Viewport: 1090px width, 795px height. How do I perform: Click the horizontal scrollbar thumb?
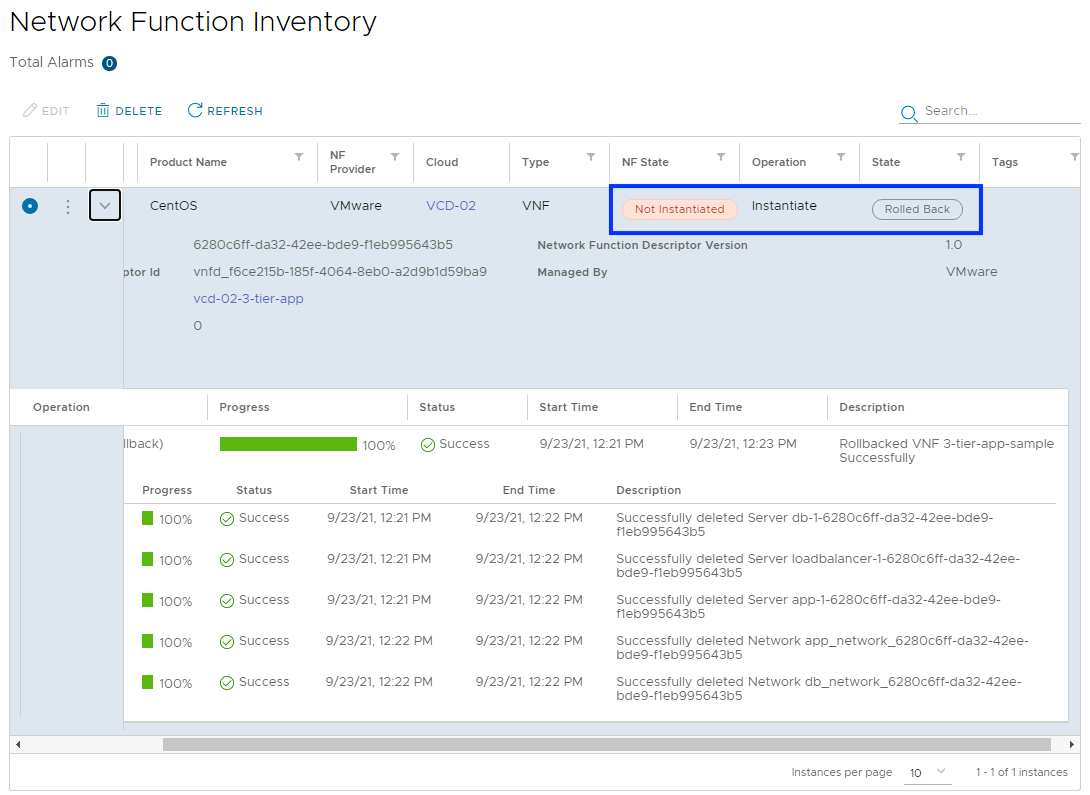pyautogui.click(x=606, y=745)
